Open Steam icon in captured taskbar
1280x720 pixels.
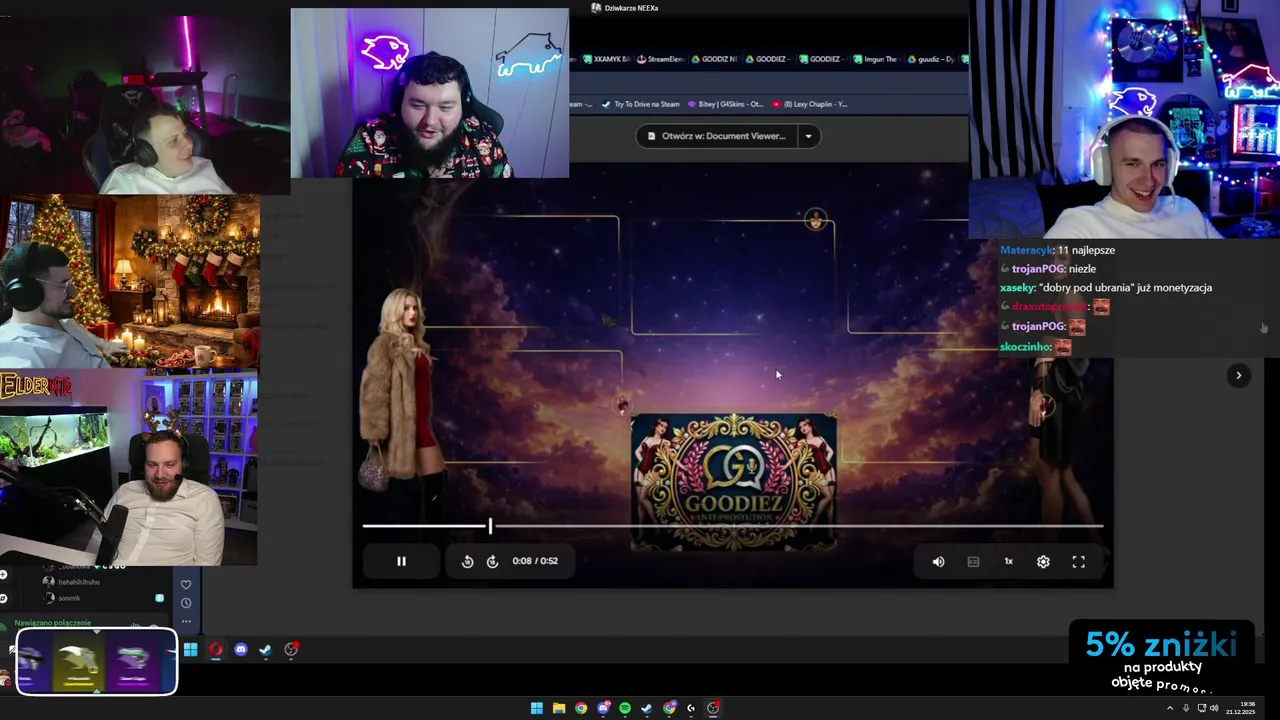pos(265,650)
